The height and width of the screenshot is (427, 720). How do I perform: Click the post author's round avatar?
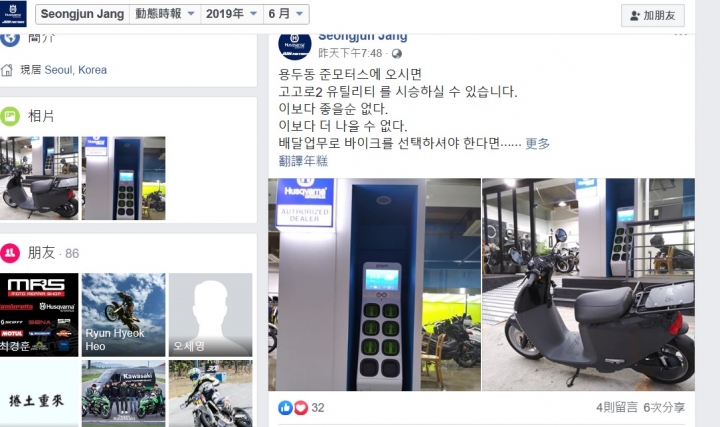pyautogui.click(x=295, y=45)
